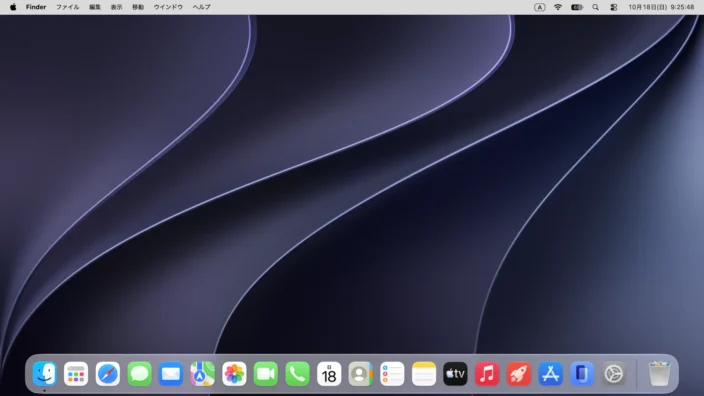The width and height of the screenshot is (704, 396).
Task: Launch Maps from the Dock
Action: pos(202,374)
